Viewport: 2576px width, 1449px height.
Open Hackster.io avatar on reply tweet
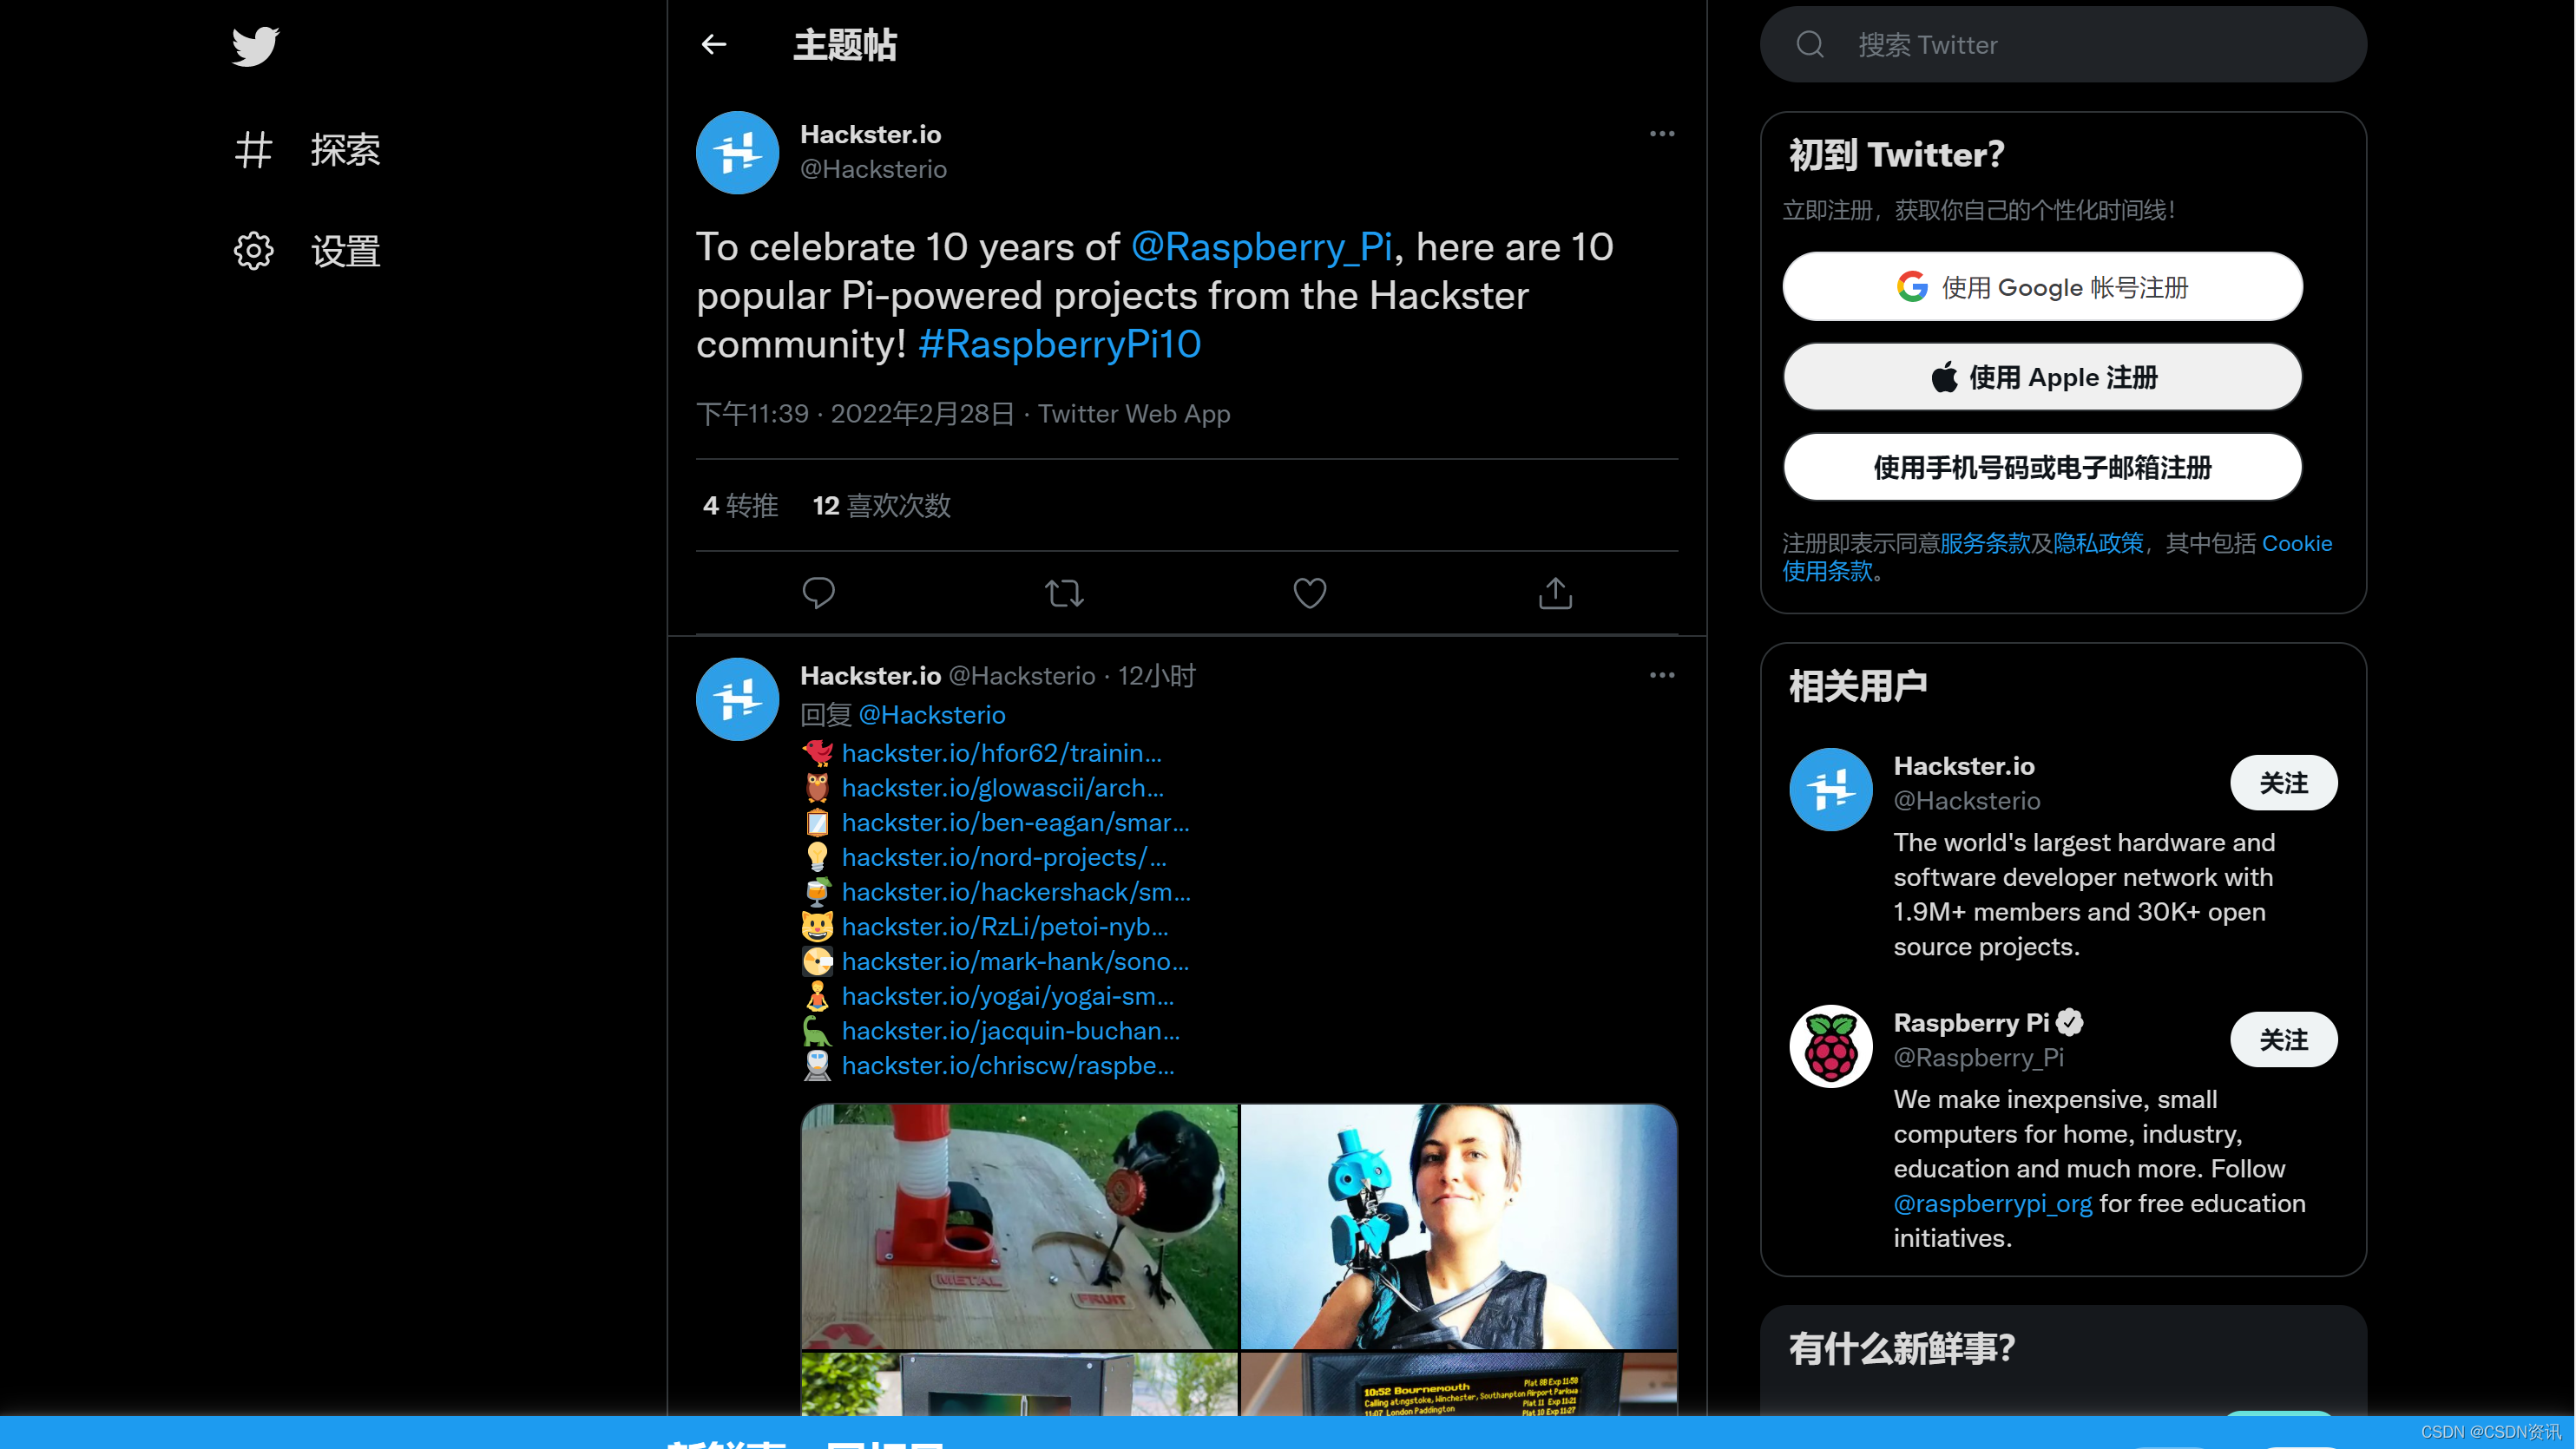tap(737, 699)
